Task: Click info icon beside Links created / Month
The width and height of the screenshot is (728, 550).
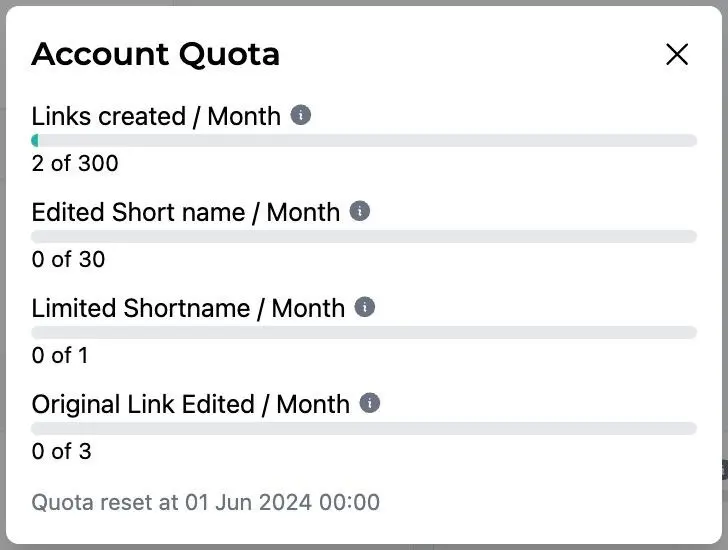Action: tap(300, 115)
